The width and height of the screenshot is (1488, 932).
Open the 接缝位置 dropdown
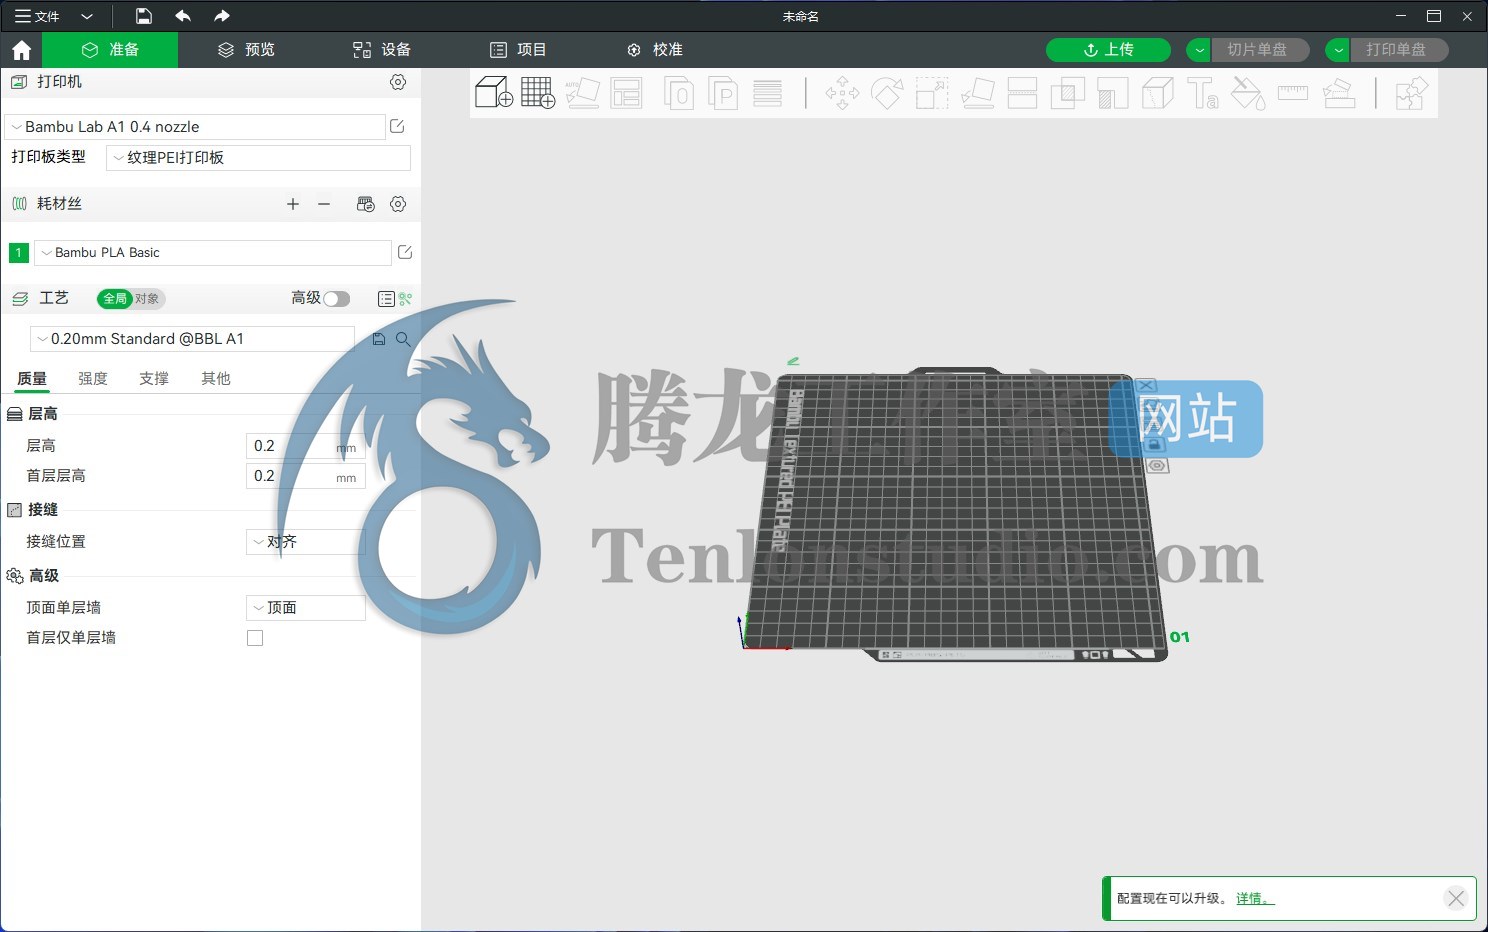point(306,542)
